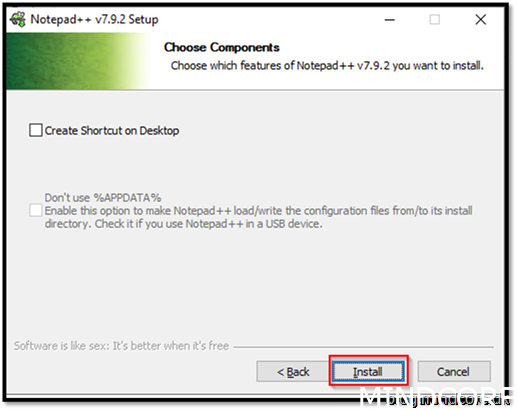Click the 'Enable this option' USB description text
Image resolution: width=517 pixels, height=410 pixels.
point(258,217)
